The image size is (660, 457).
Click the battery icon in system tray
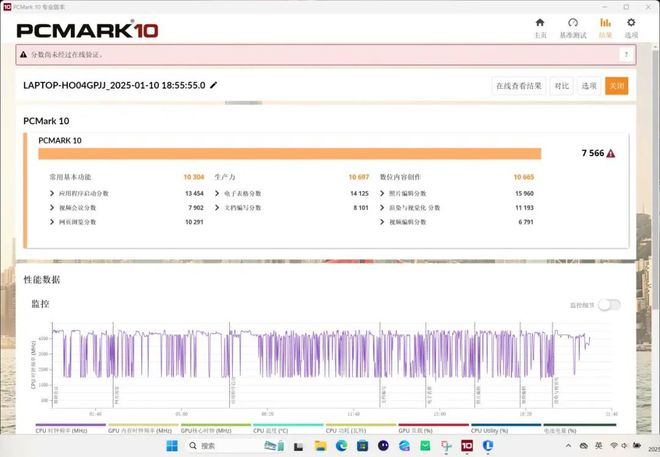[637, 446]
